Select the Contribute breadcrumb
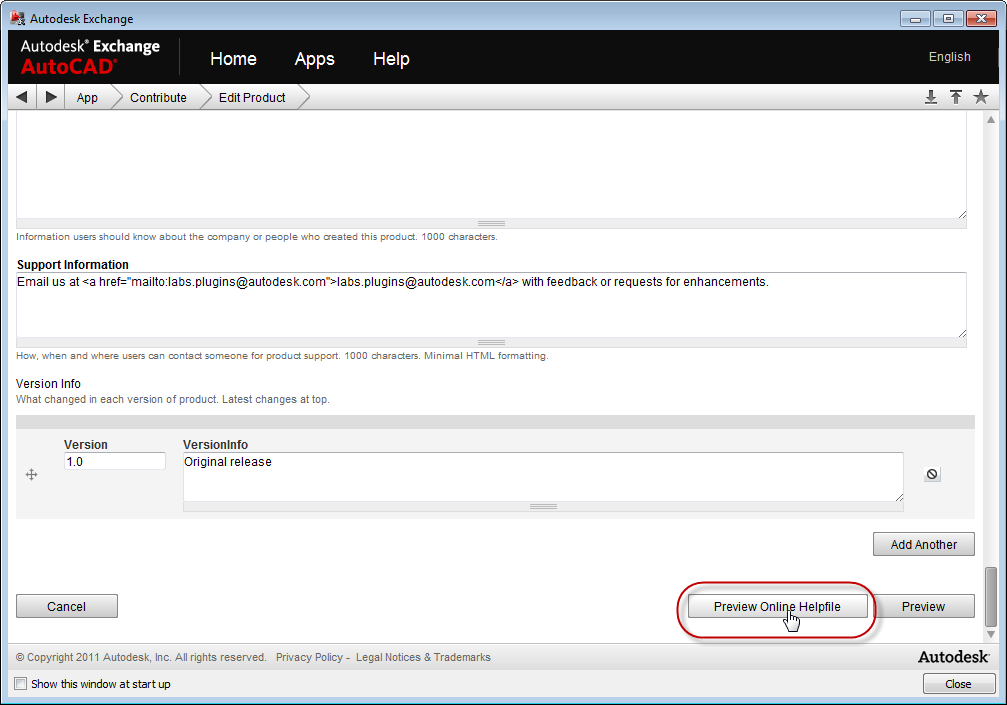 tap(158, 97)
